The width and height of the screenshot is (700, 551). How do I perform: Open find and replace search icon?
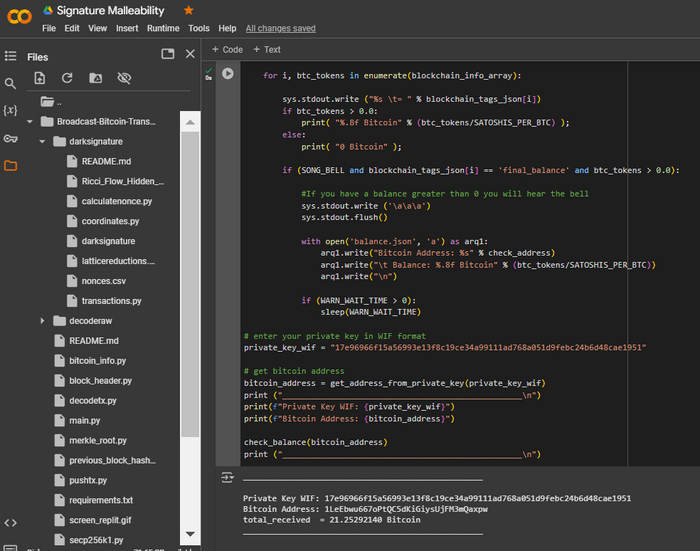click(x=10, y=83)
